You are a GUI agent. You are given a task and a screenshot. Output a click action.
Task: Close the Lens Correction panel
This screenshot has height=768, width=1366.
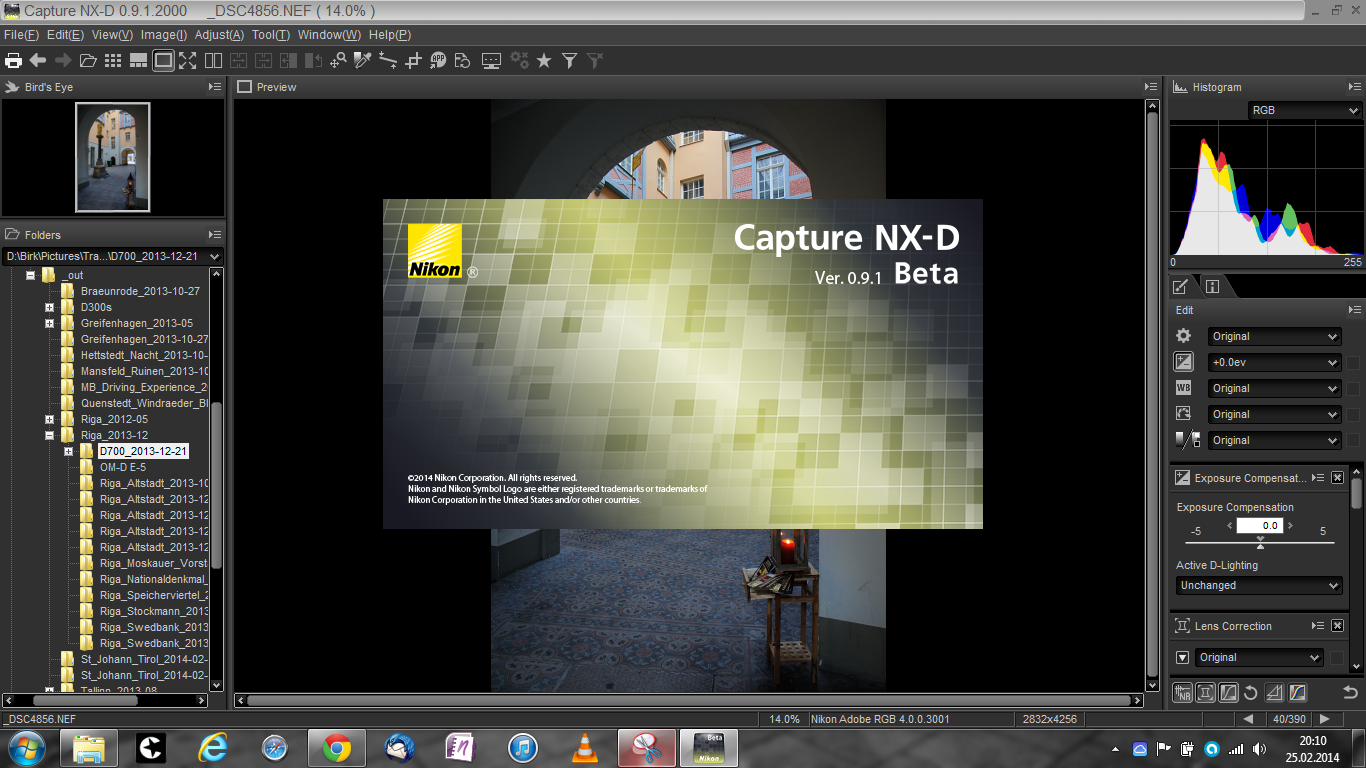pos(1337,626)
